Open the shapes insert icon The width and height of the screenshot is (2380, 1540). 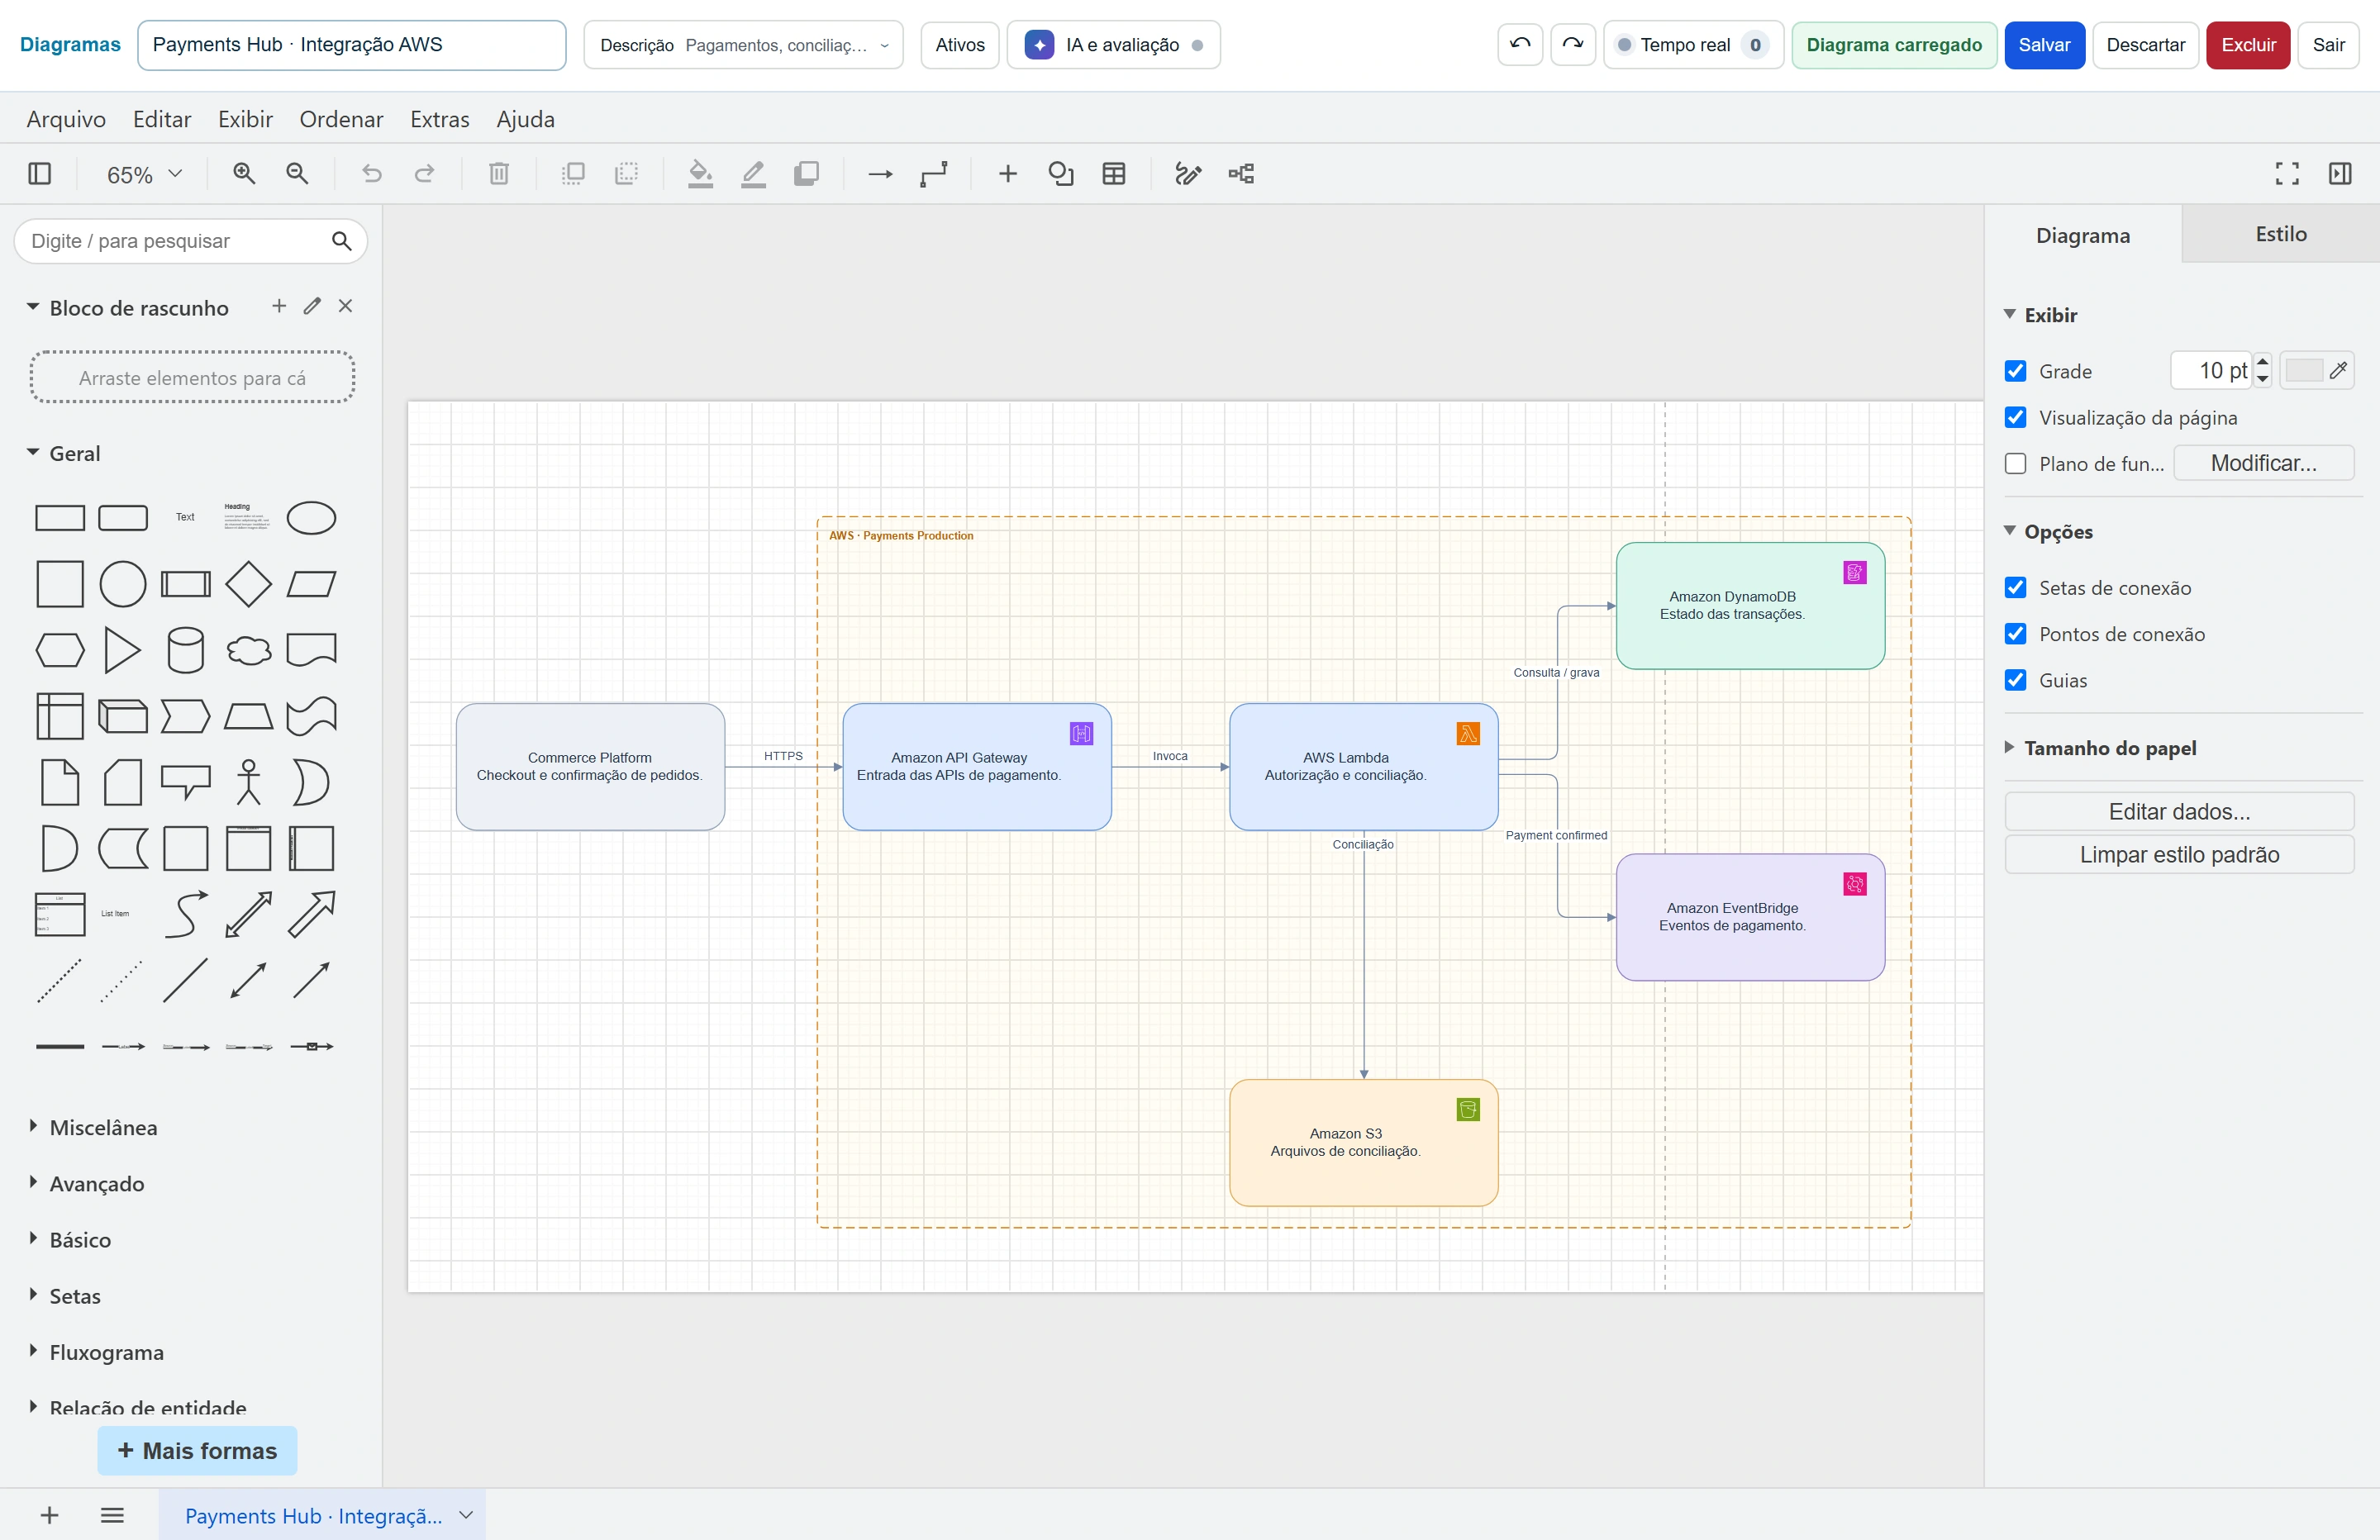tap(1061, 174)
